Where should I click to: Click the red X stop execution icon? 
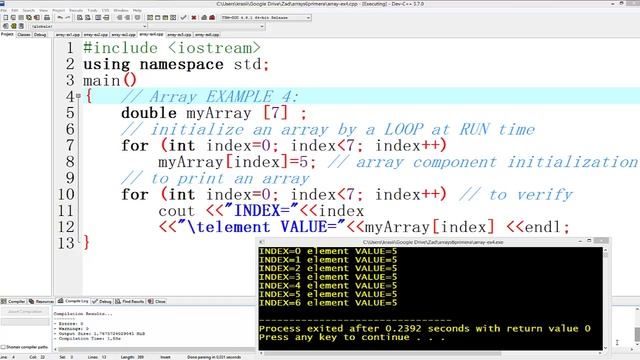coord(194,18)
